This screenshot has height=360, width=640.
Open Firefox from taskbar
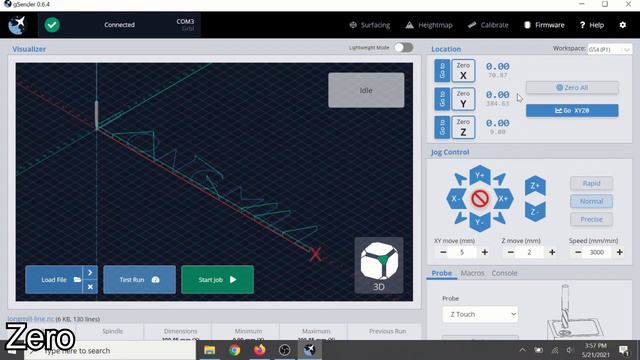259,350
